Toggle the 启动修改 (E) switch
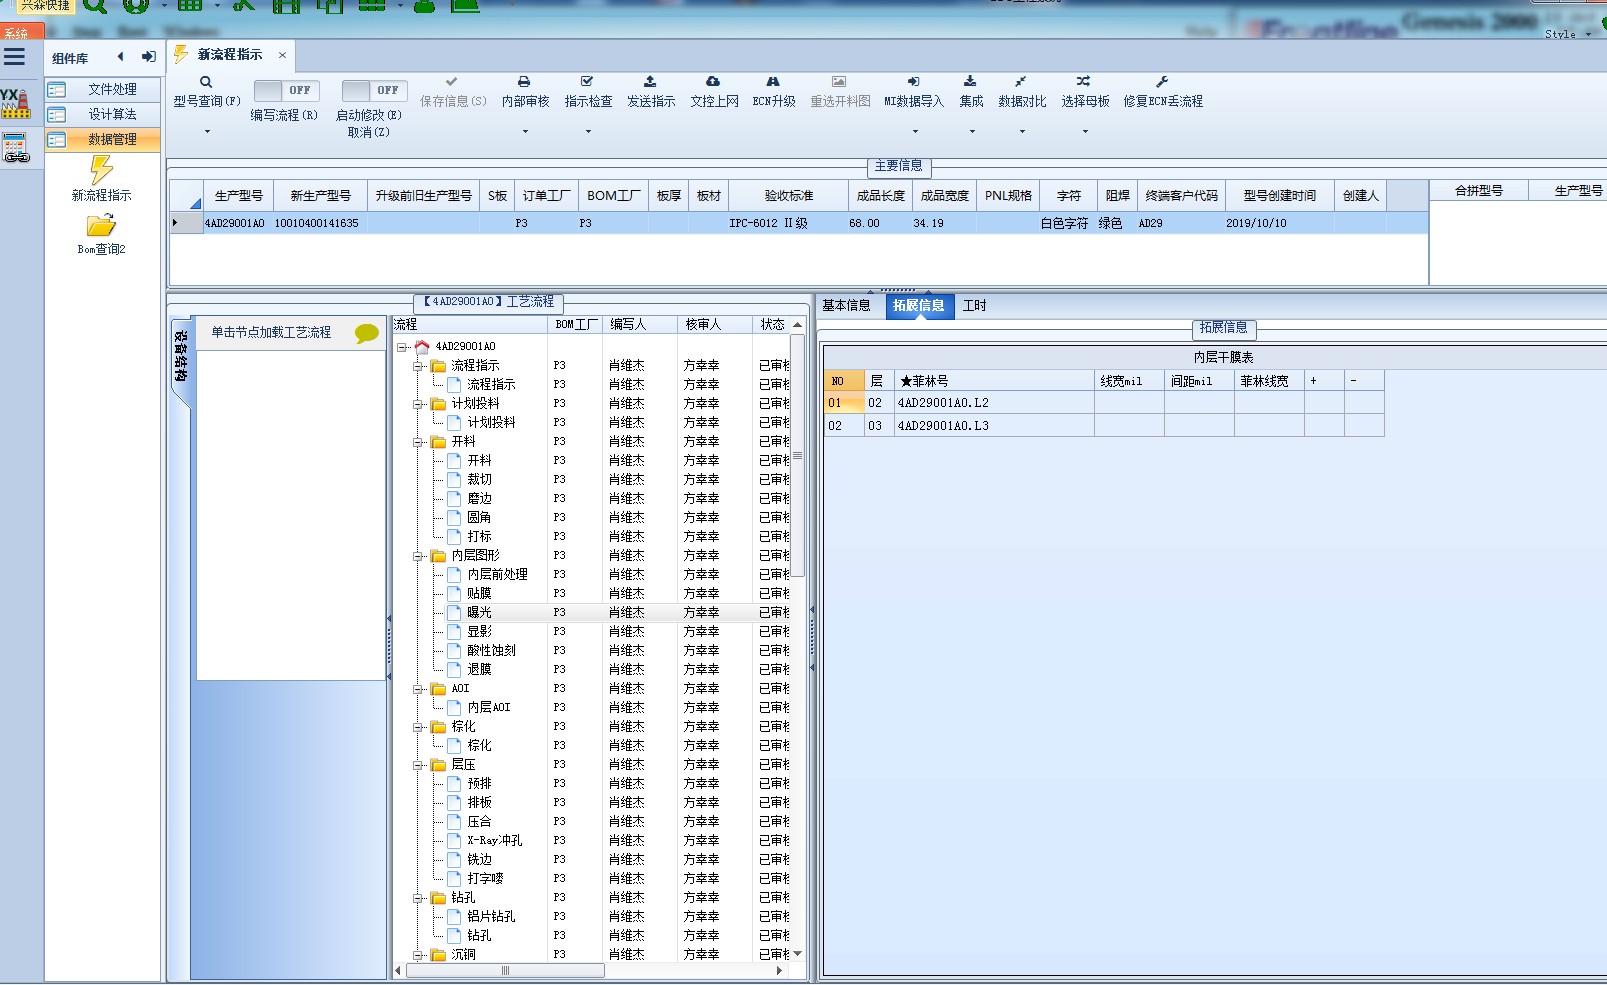1607x985 pixels. click(x=374, y=90)
